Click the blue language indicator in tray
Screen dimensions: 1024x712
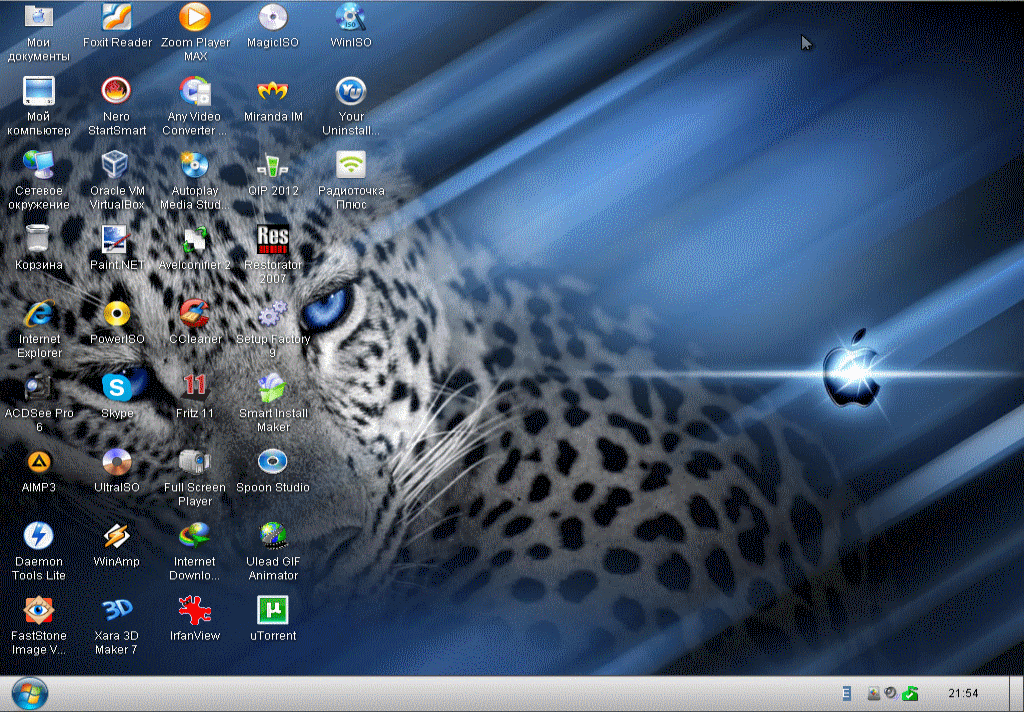pyautogui.click(x=846, y=694)
